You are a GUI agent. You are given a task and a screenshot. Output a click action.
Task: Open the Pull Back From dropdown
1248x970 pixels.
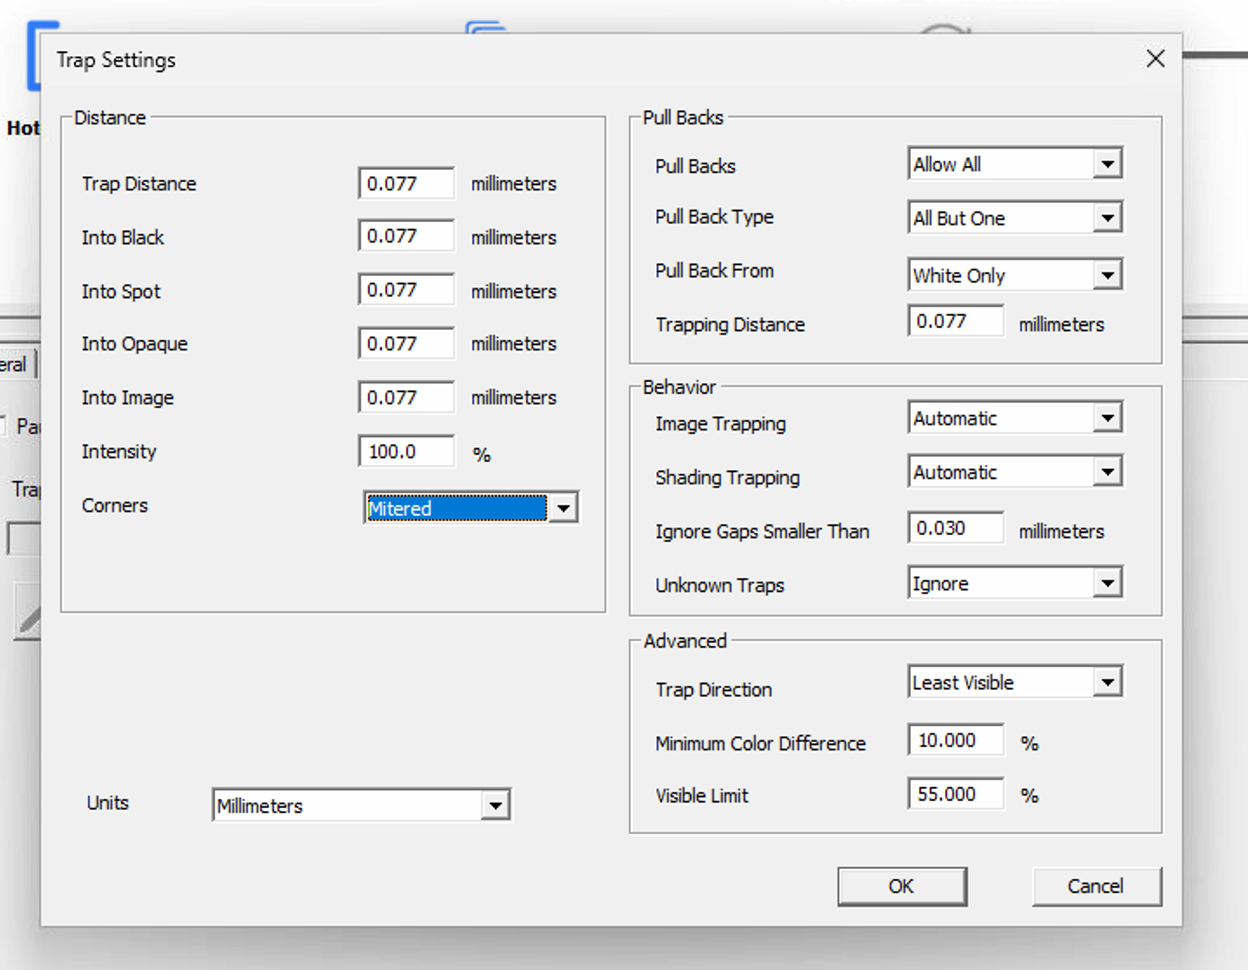(x=1110, y=274)
